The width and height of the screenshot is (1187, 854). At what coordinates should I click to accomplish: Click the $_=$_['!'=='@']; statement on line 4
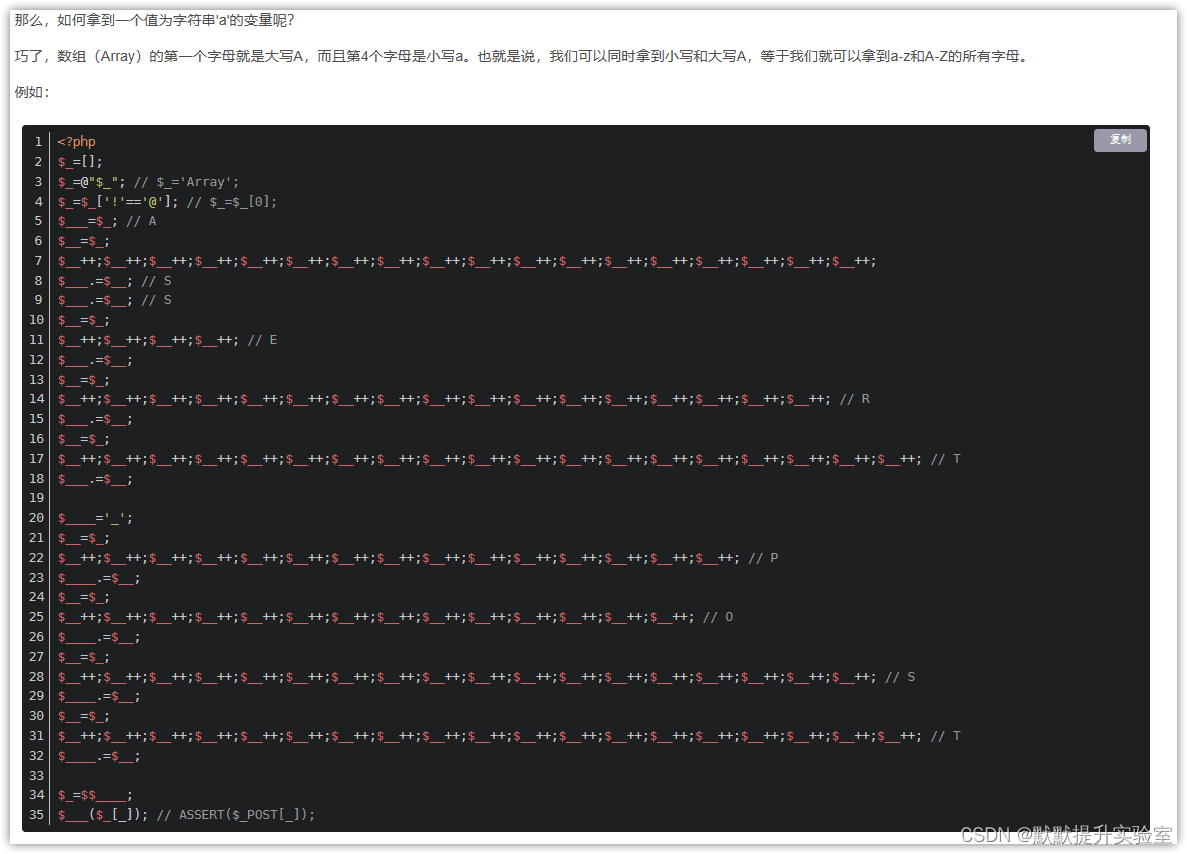coord(115,201)
